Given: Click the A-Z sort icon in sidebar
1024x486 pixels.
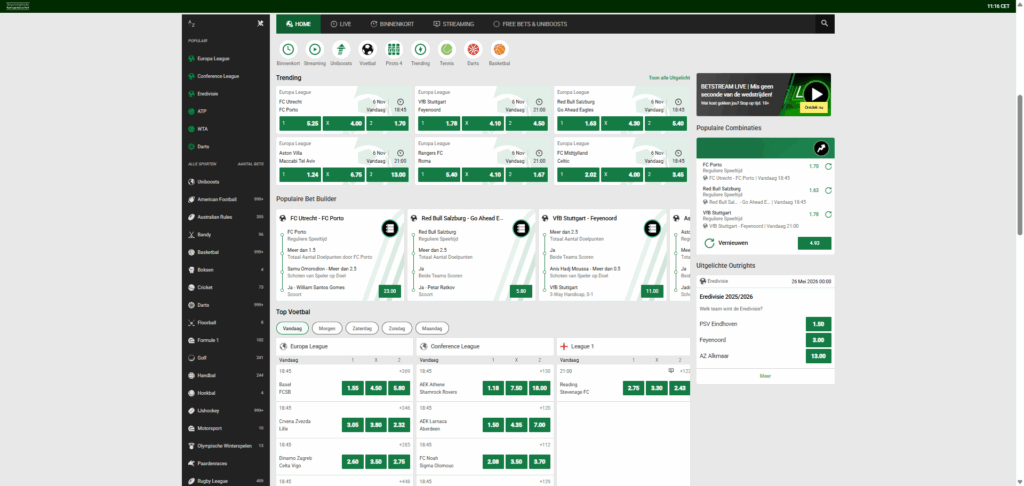Looking at the screenshot, I should pyautogui.click(x=192, y=24).
